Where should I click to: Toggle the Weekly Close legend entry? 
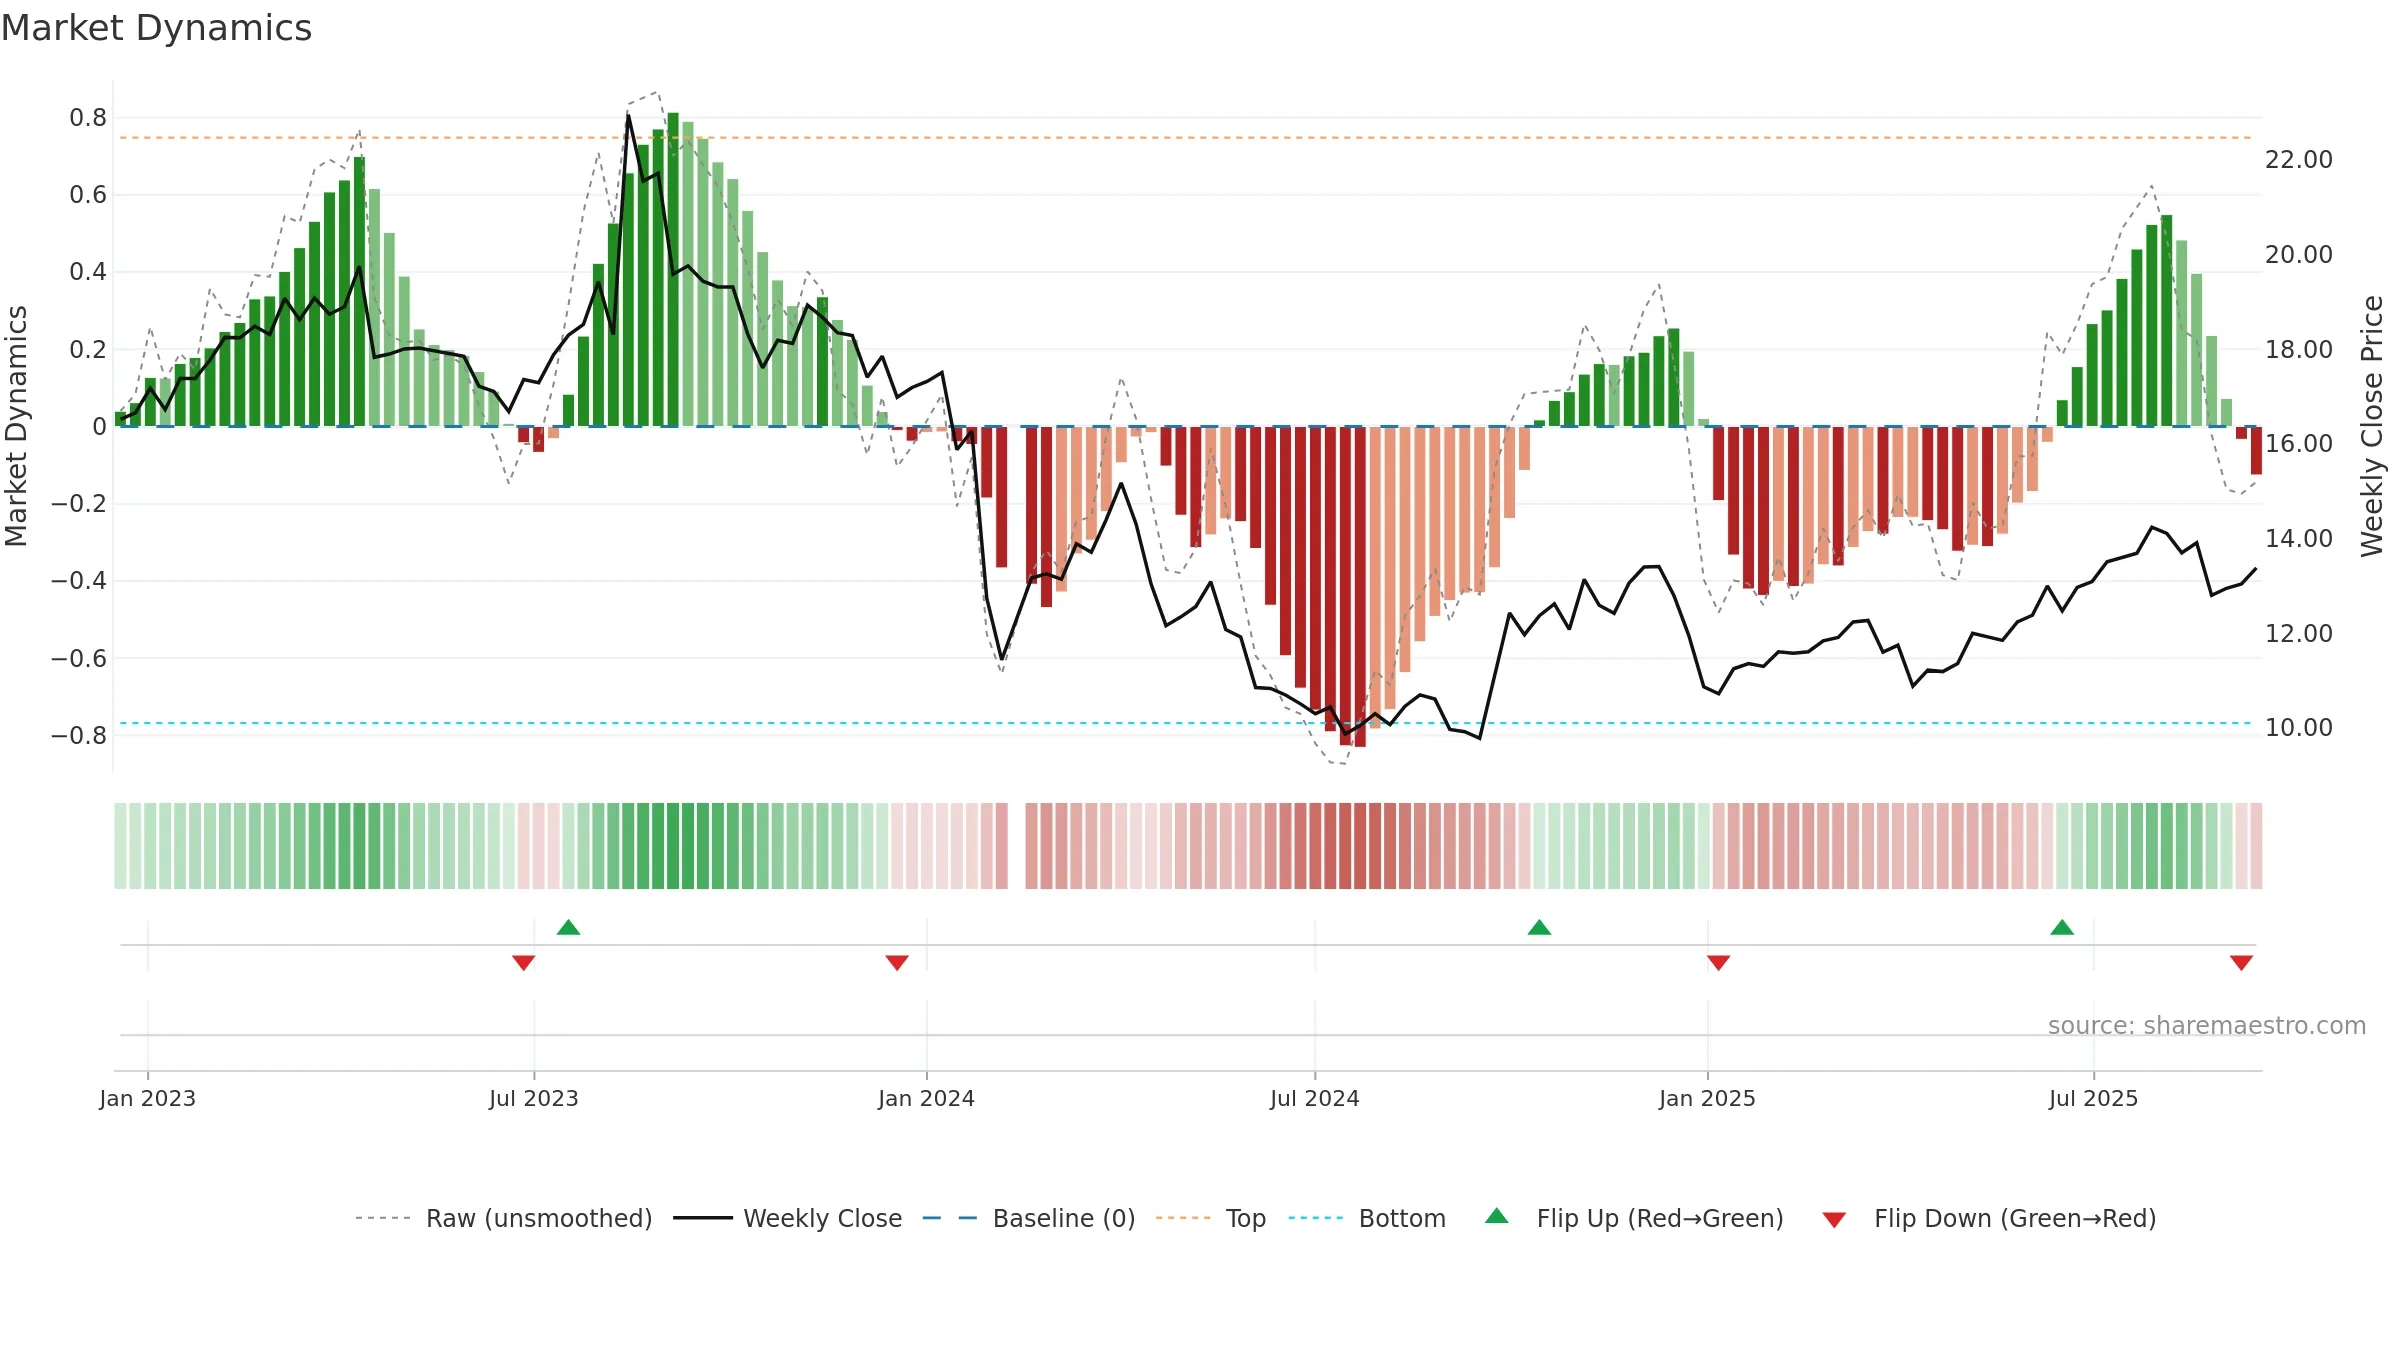pos(788,1218)
